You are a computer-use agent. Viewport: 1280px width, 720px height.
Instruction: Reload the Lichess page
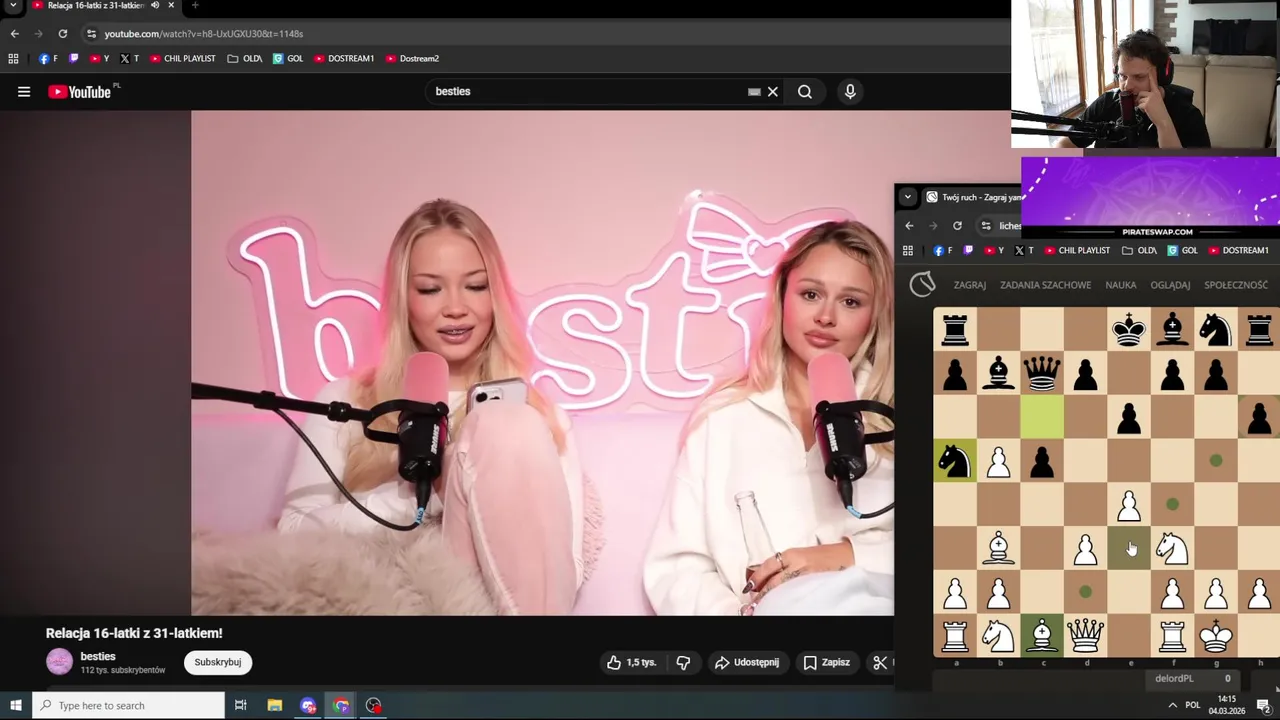[x=957, y=226]
